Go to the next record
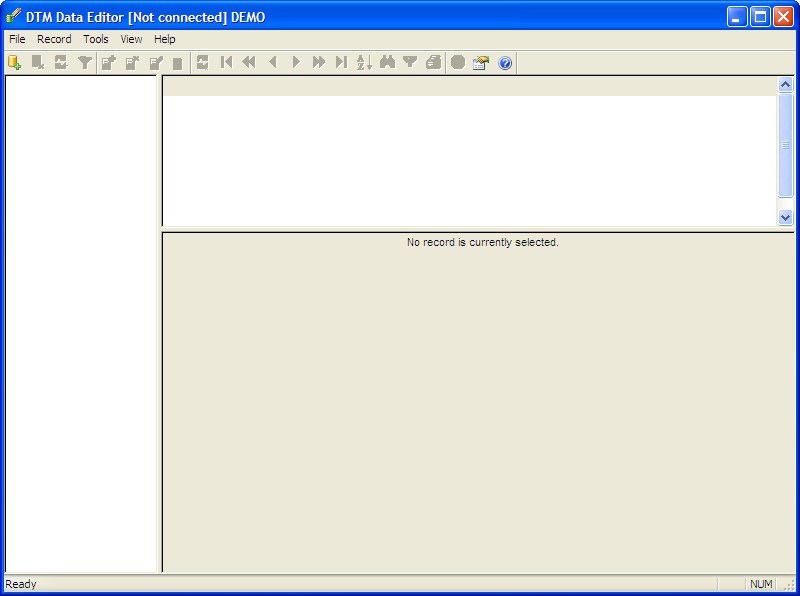The height and width of the screenshot is (596, 800). [x=296, y=63]
